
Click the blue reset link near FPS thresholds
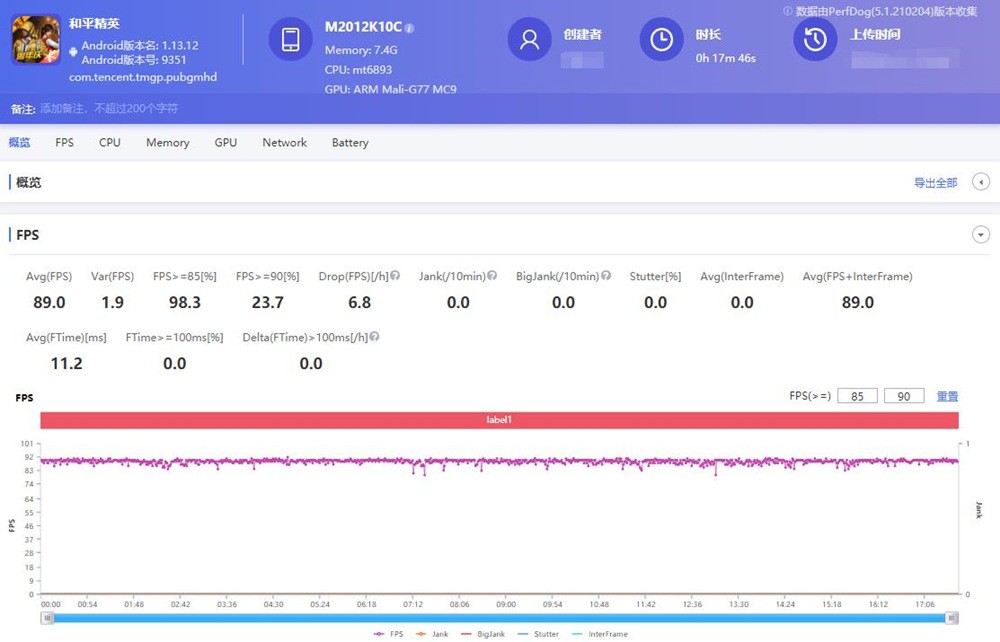(x=947, y=396)
